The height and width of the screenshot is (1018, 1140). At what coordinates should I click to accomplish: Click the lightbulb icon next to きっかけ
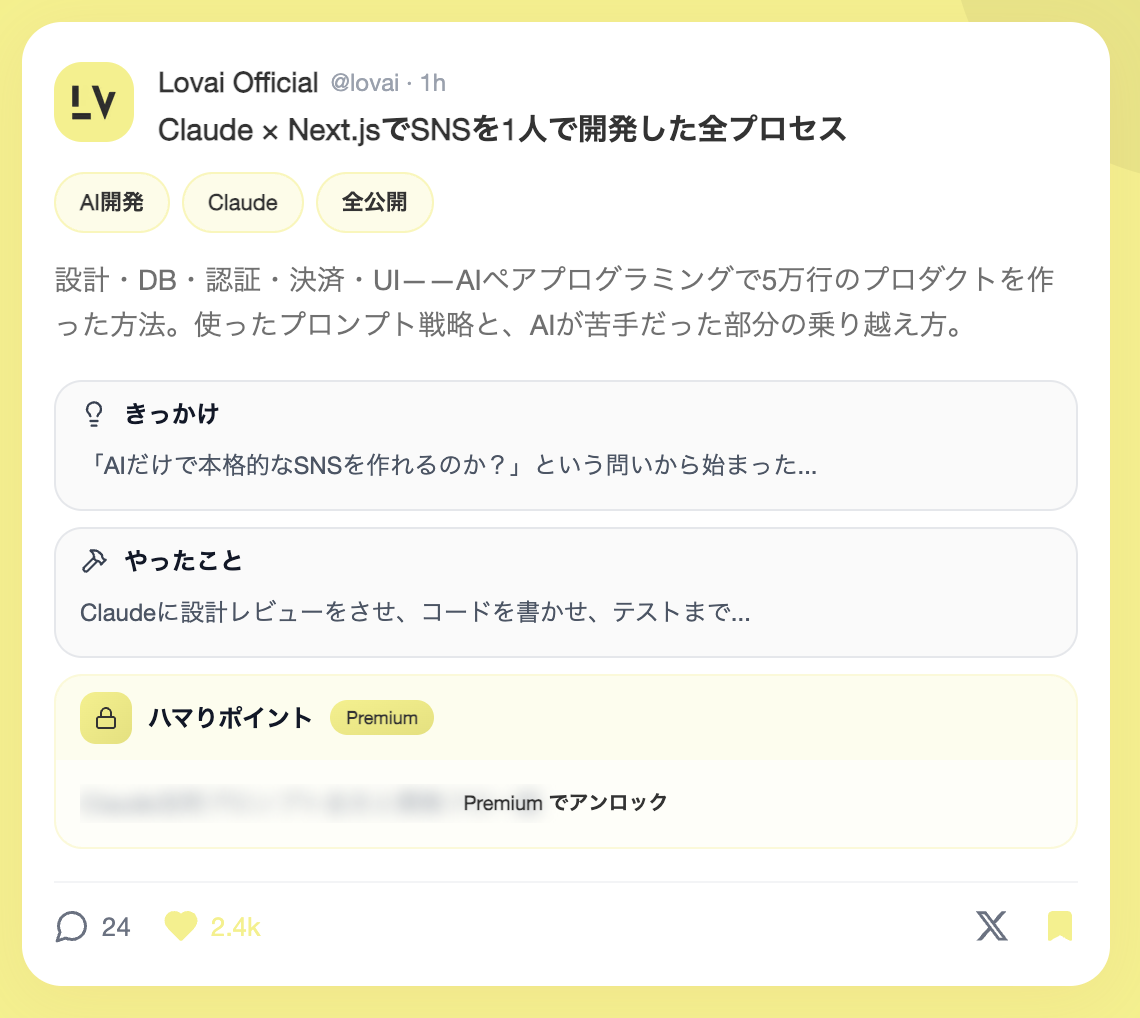[x=94, y=414]
